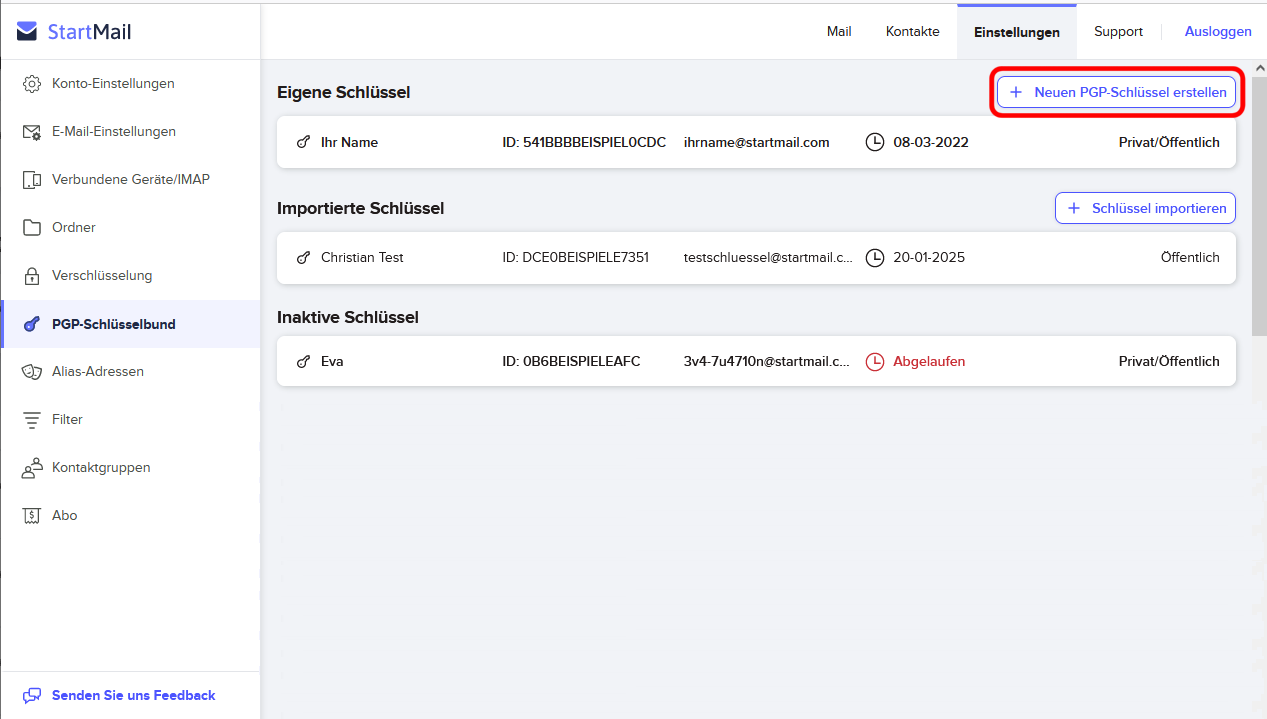Screen dimensions: 1267x719
Task: Click the vertical scrollbar thumb
Action: click(x=1259, y=205)
